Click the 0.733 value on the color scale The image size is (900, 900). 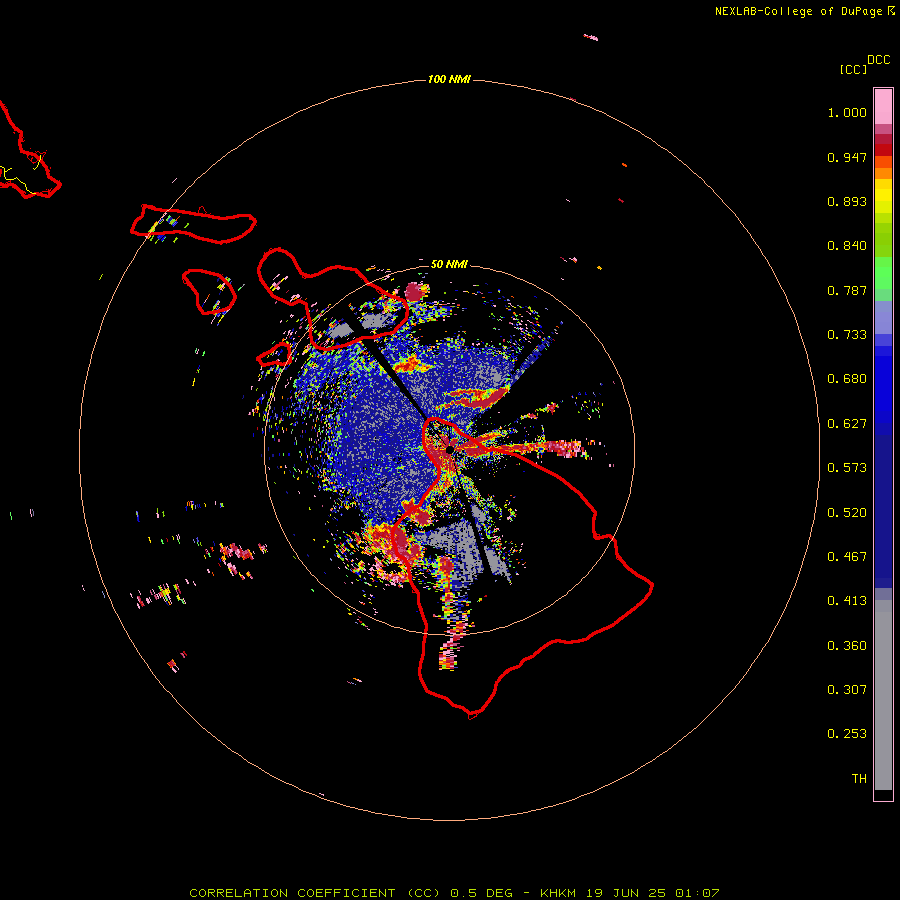click(847, 335)
